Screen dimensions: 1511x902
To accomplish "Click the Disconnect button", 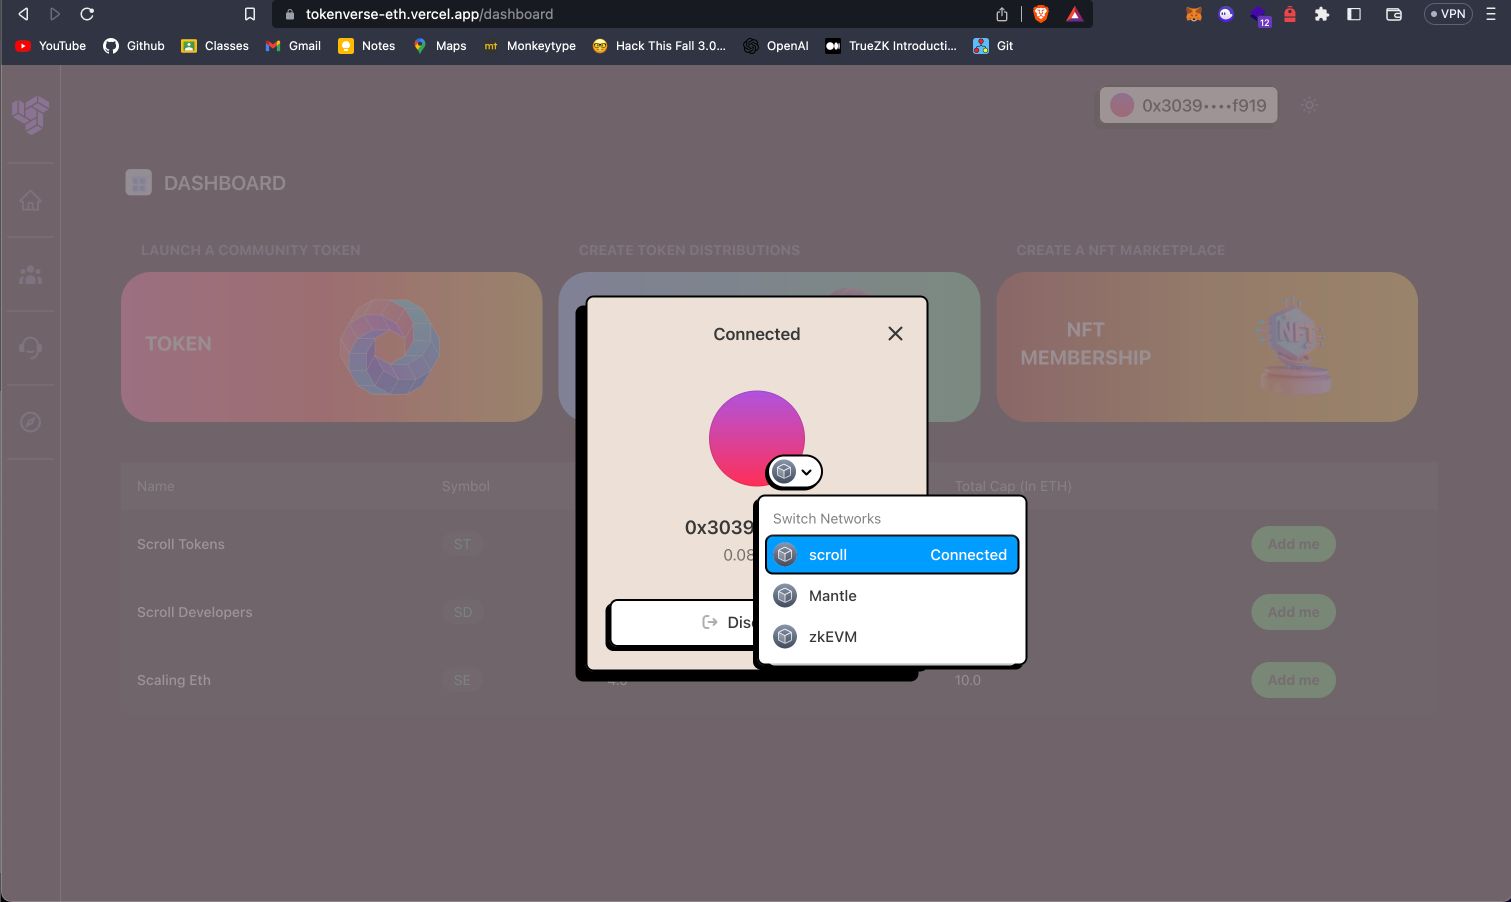I will pyautogui.click(x=682, y=623).
